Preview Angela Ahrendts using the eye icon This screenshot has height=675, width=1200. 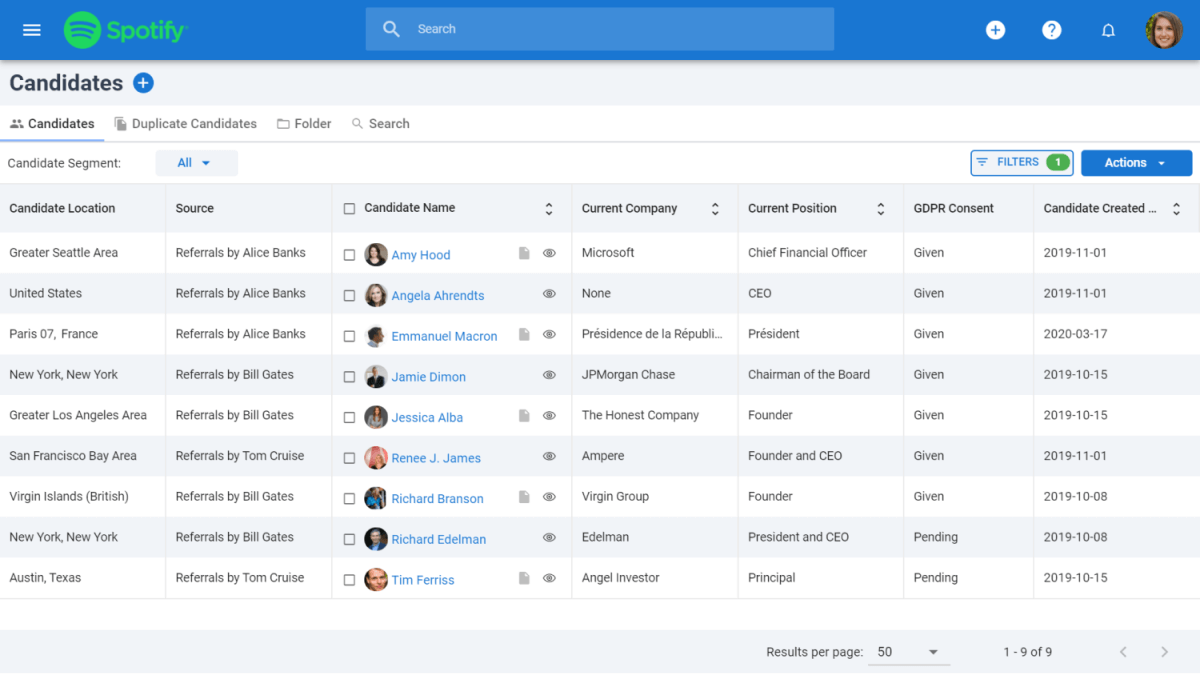[x=549, y=294]
